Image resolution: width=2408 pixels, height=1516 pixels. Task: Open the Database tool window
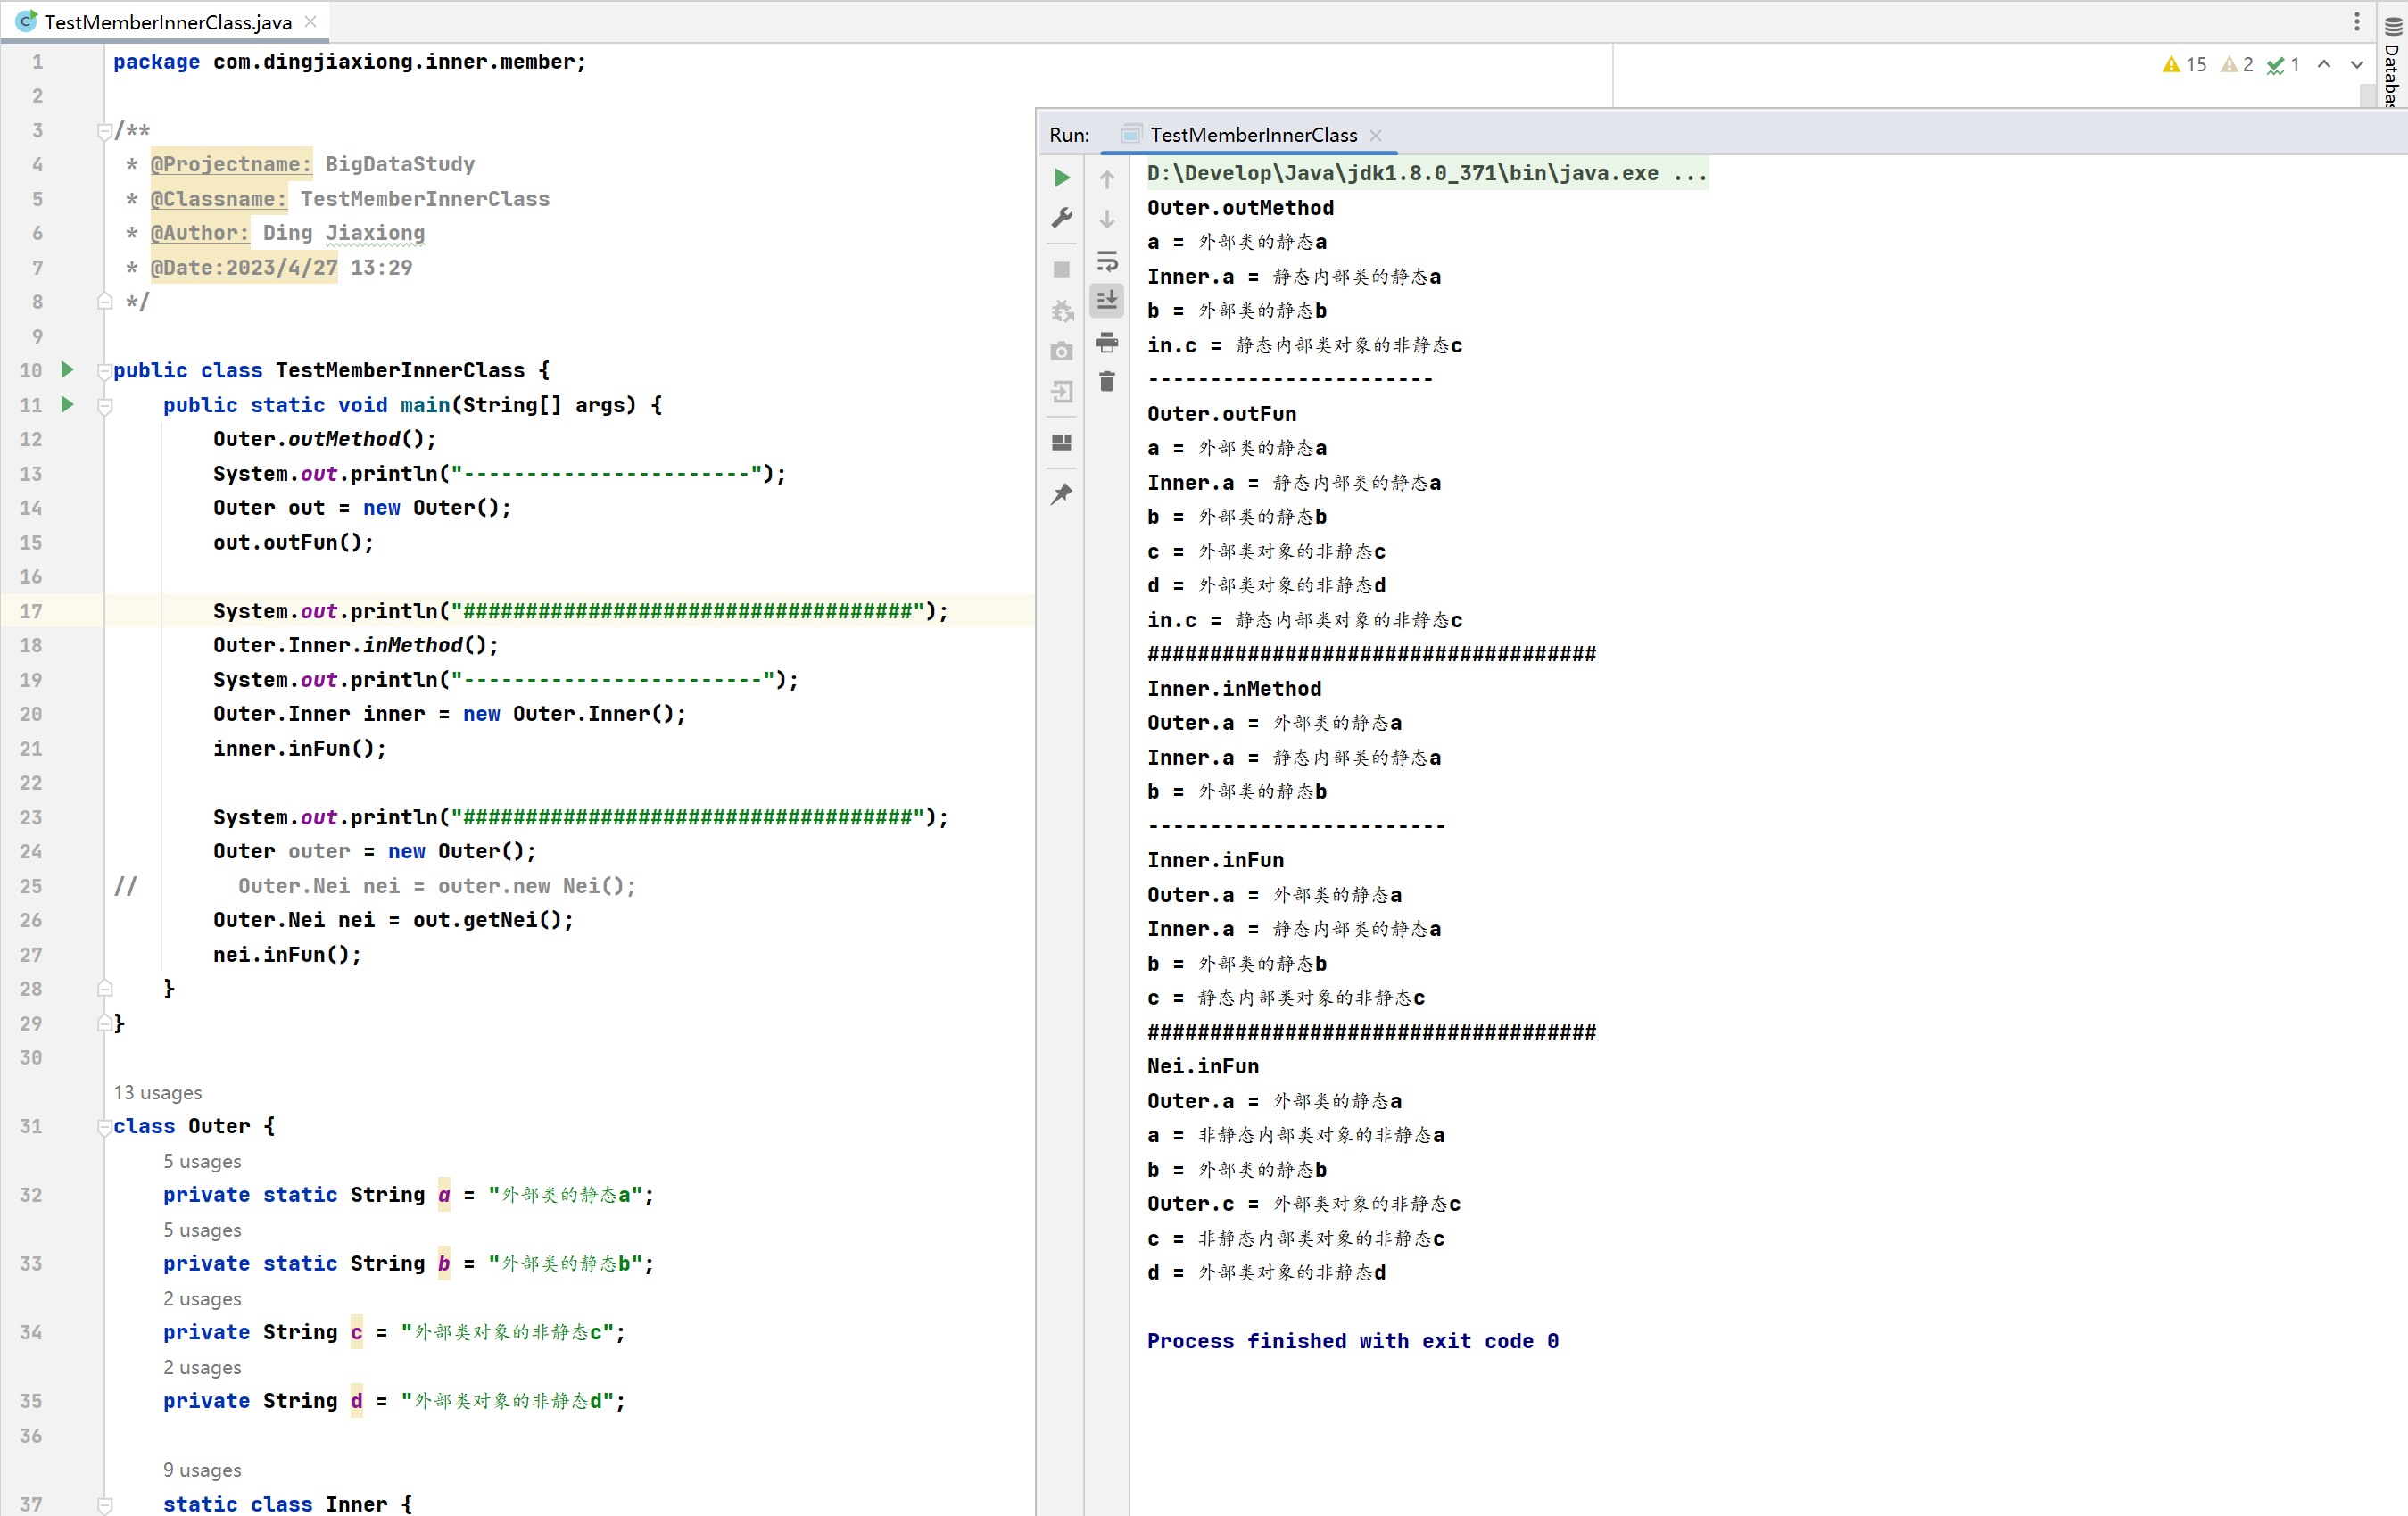[2393, 60]
